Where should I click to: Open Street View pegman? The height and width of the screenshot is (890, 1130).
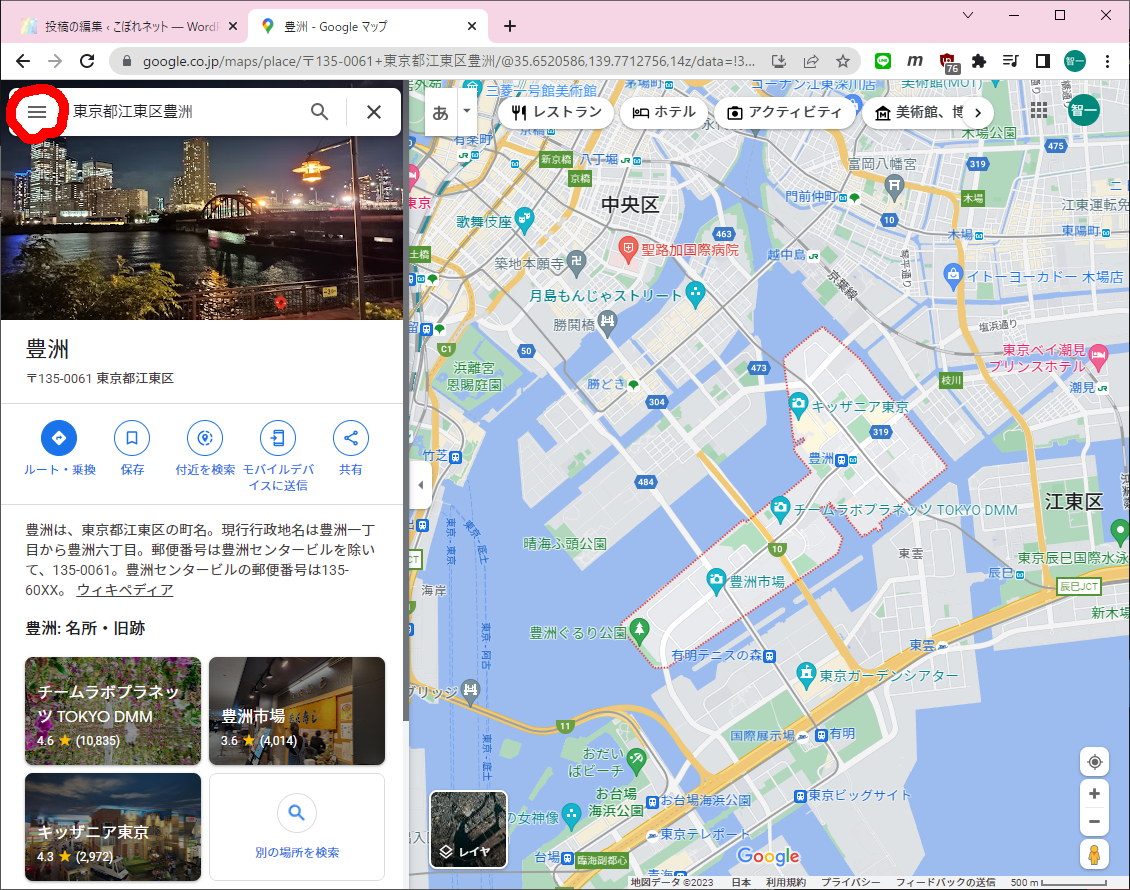1094,855
